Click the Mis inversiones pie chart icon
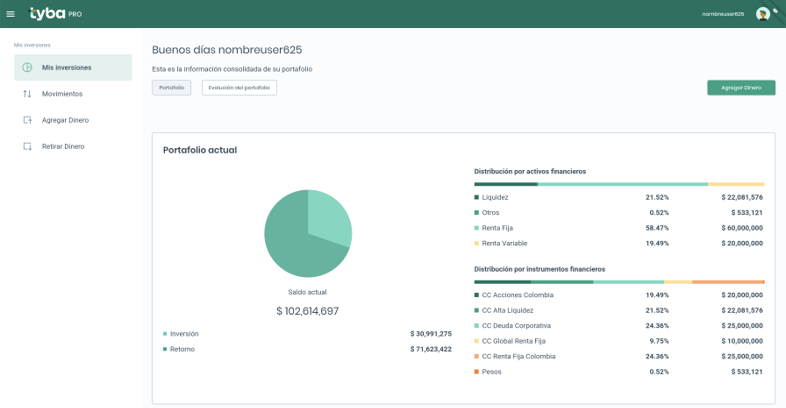 tap(27, 68)
